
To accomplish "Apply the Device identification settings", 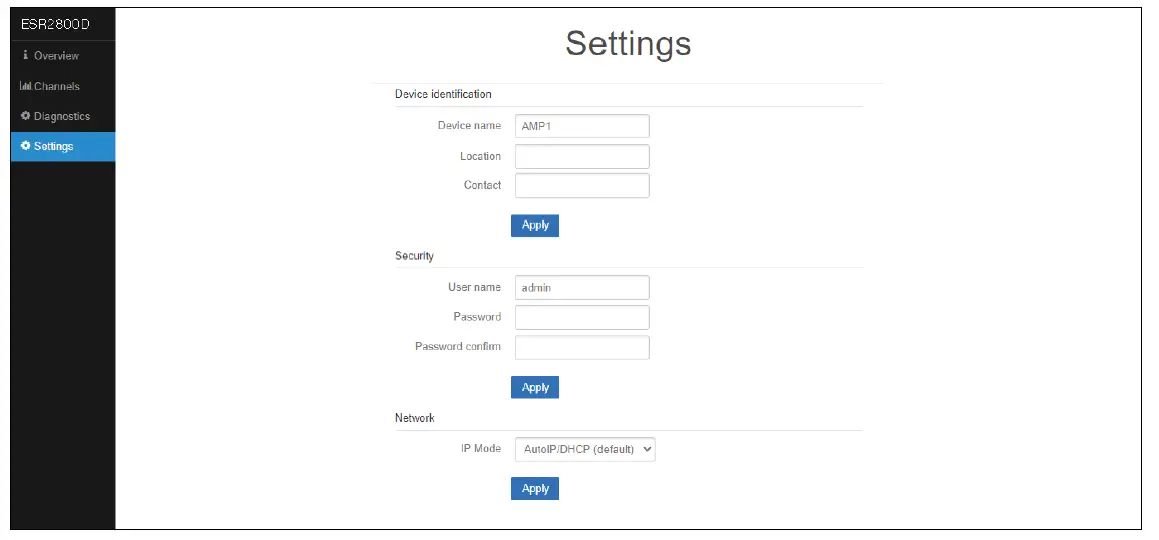I will pyautogui.click(x=535, y=226).
